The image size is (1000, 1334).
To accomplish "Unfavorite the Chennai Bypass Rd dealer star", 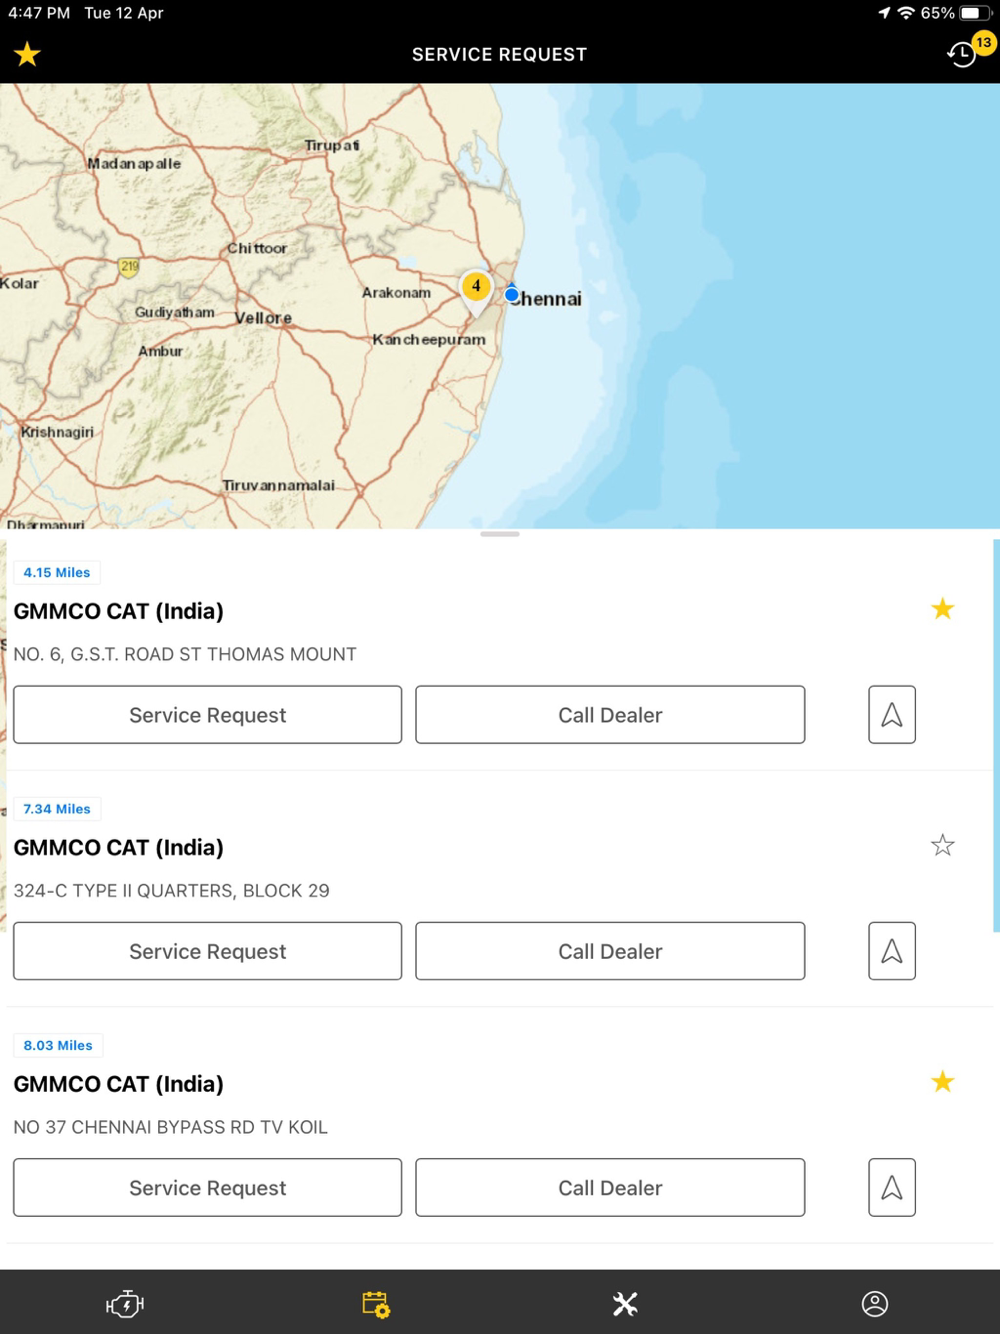I will point(942,1081).
